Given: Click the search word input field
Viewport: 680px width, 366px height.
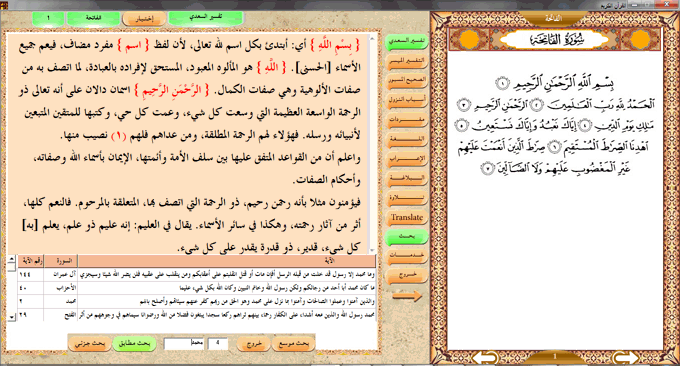Looking at the screenshot, I should click(184, 343).
